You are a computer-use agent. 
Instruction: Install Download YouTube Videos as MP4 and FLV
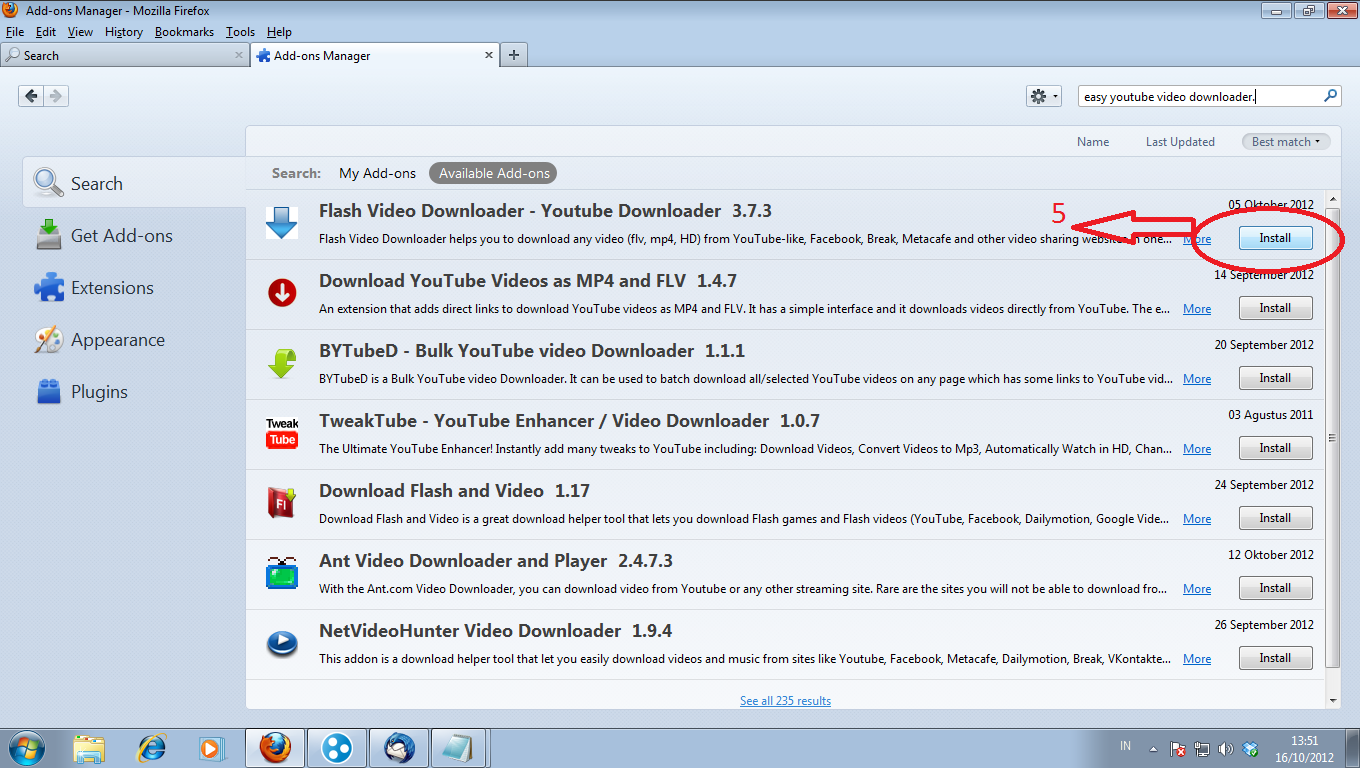click(x=1275, y=308)
